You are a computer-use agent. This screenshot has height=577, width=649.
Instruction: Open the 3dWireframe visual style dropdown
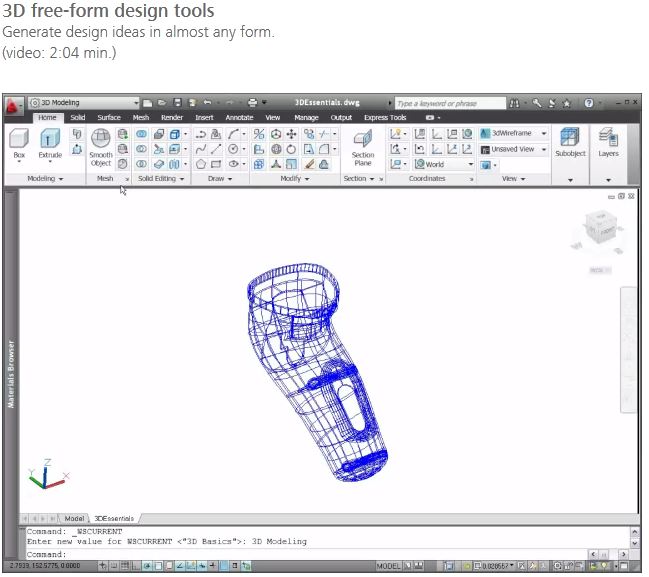click(514, 133)
